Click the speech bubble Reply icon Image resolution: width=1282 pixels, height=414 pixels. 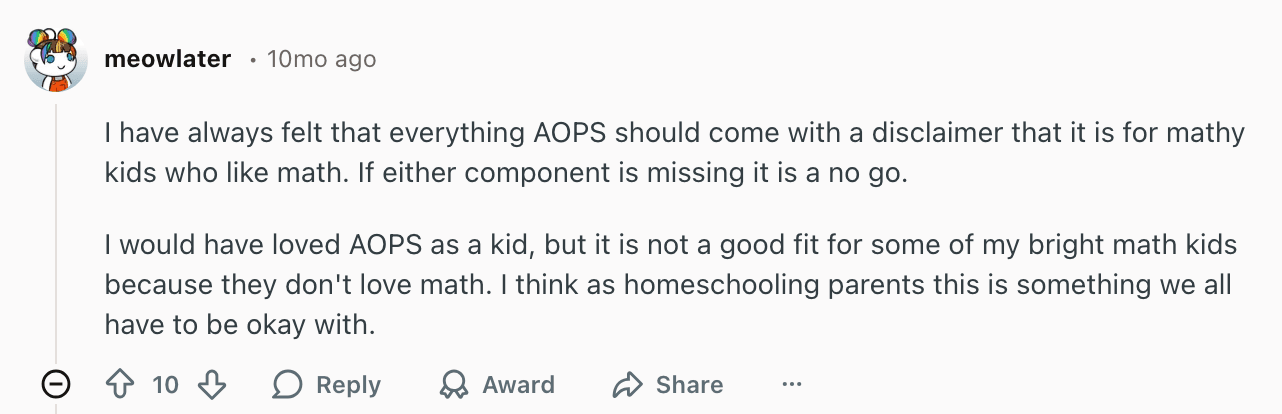coord(289,385)
